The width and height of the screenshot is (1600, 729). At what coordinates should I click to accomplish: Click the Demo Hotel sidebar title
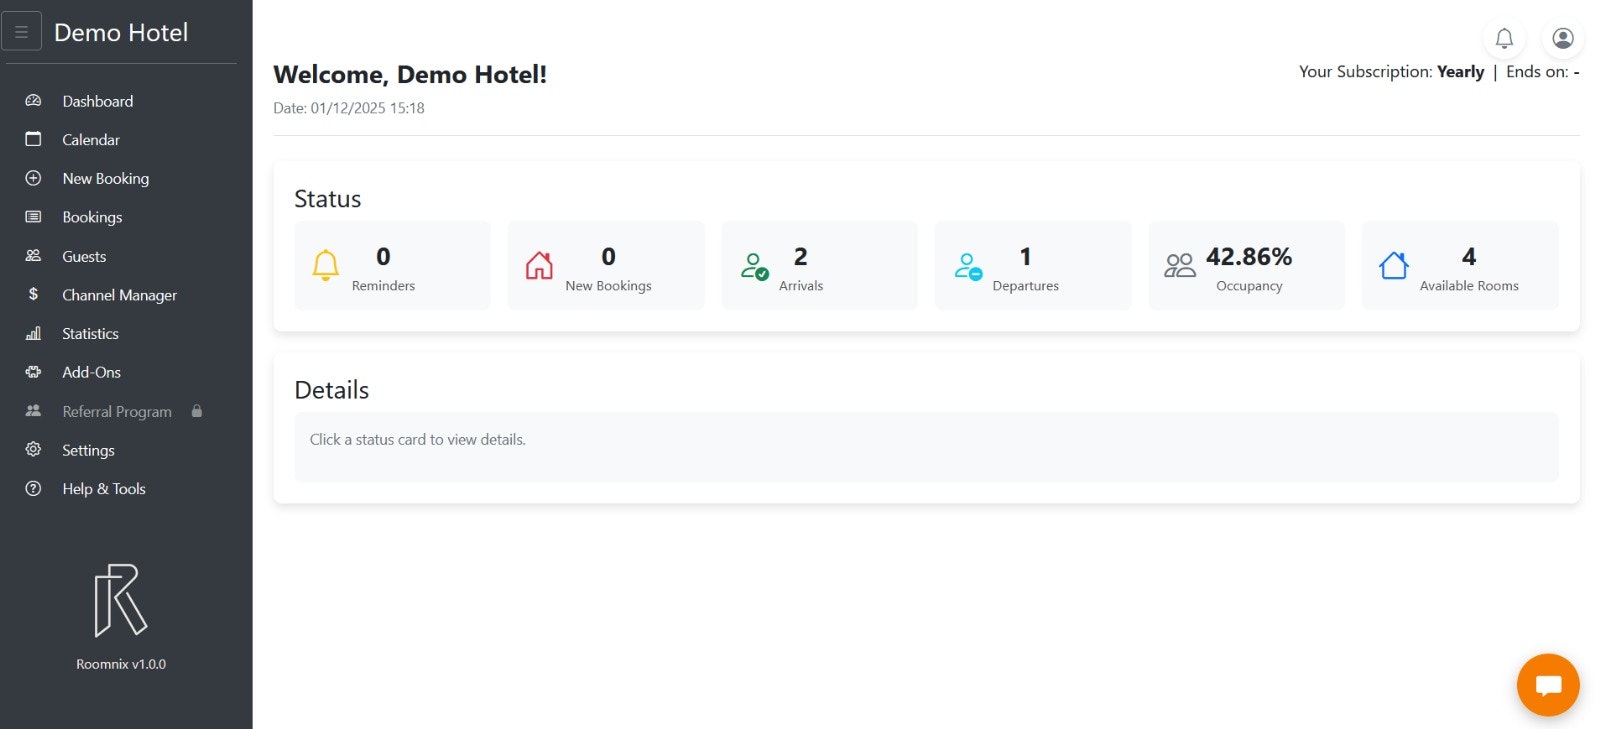coord(121,32)
